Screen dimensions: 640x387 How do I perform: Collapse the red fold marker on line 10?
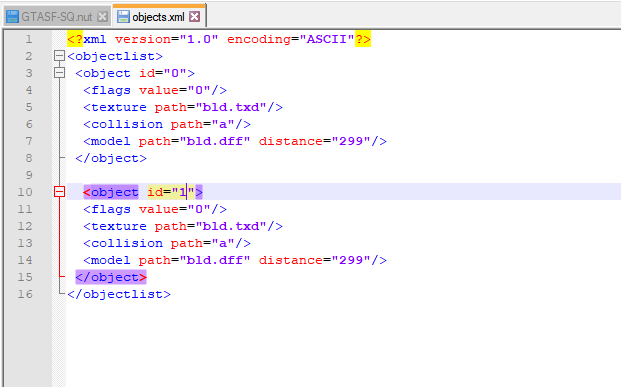point(60,192)
